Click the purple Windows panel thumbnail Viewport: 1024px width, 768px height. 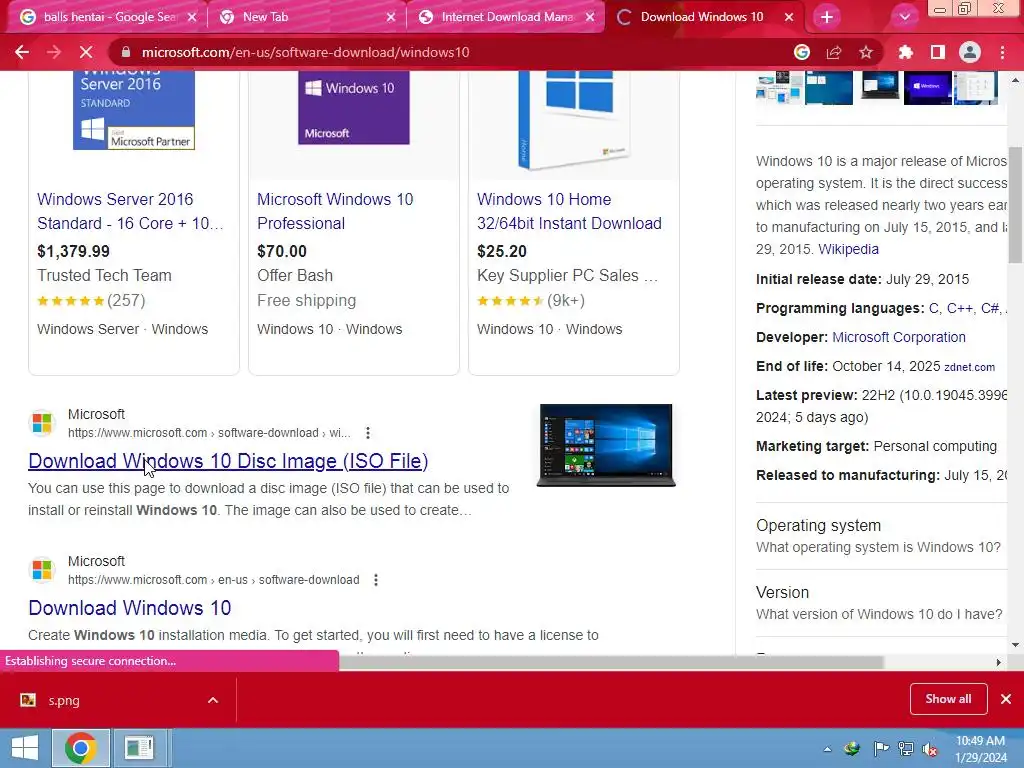point(927,88)
